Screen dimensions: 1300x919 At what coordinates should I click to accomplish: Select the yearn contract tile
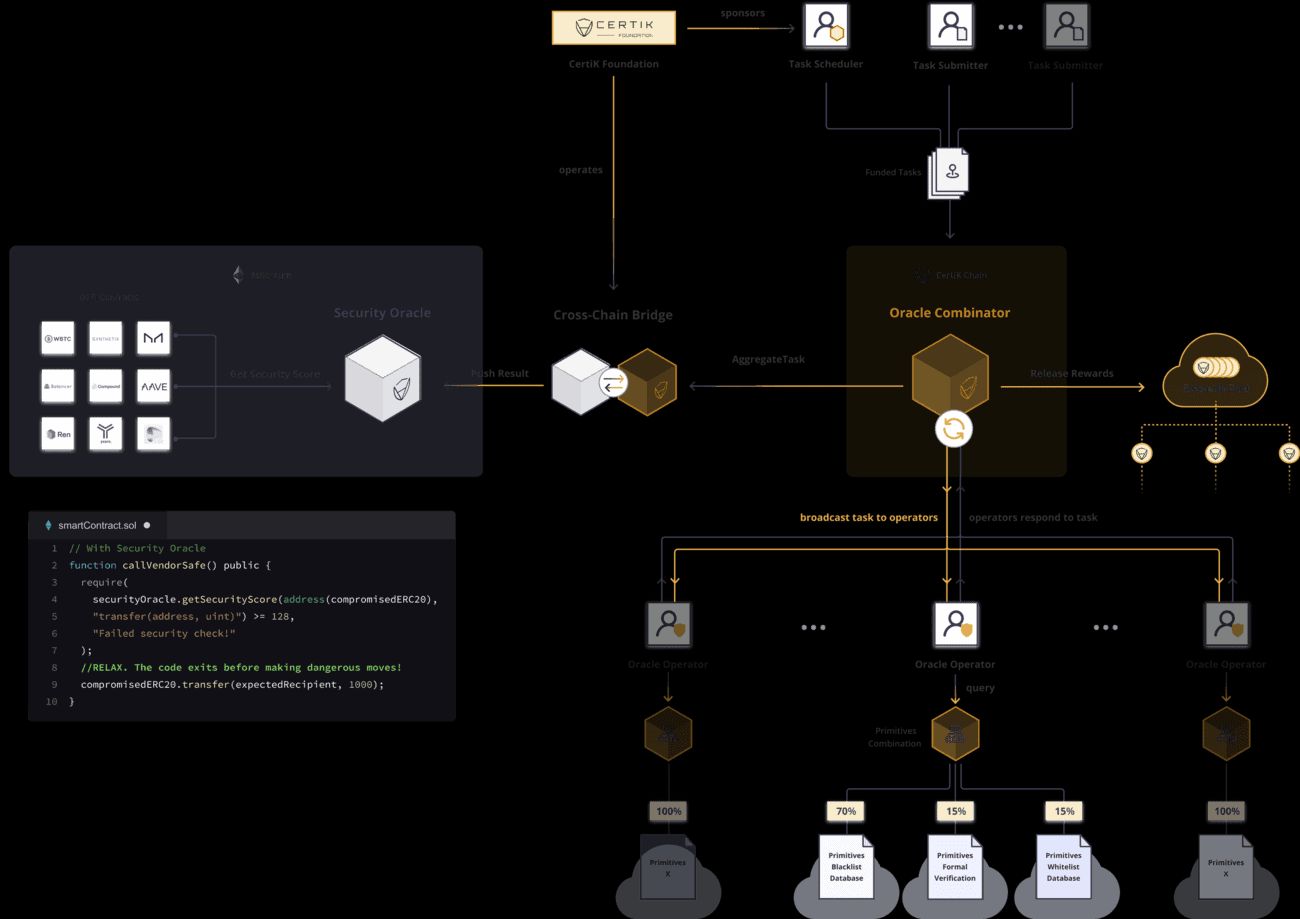click(105, 433)
